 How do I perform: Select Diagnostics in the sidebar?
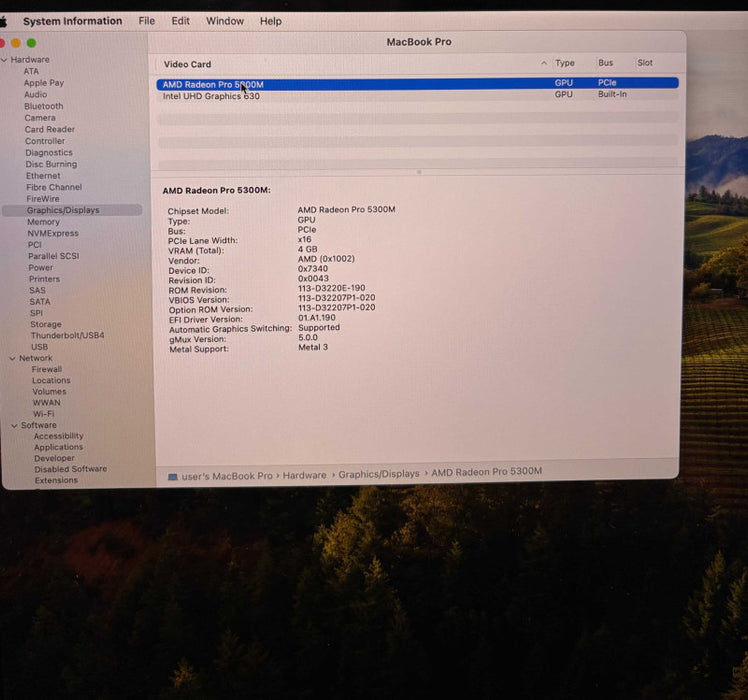(49, 153)
